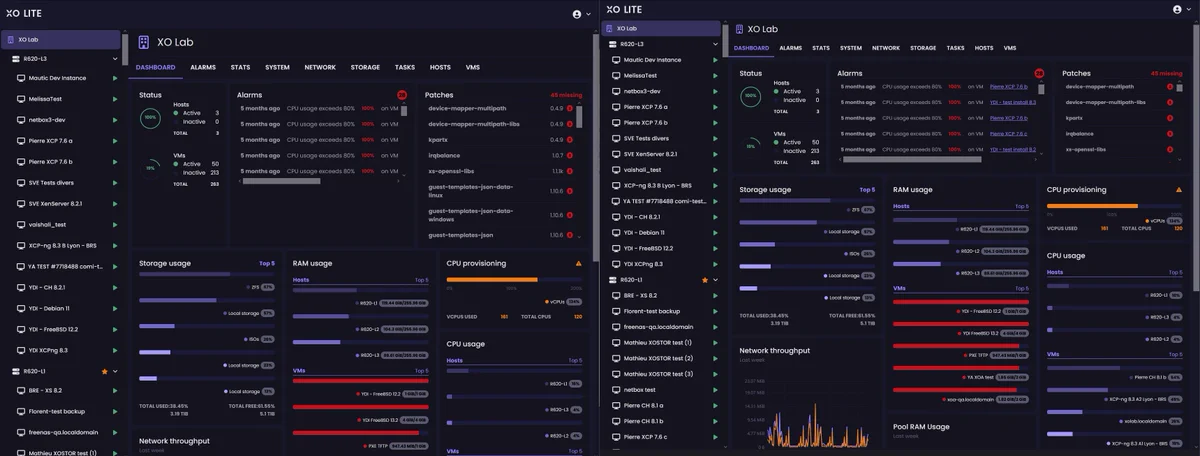Expand account dropdown chevron, right window

click(1188, 10)
